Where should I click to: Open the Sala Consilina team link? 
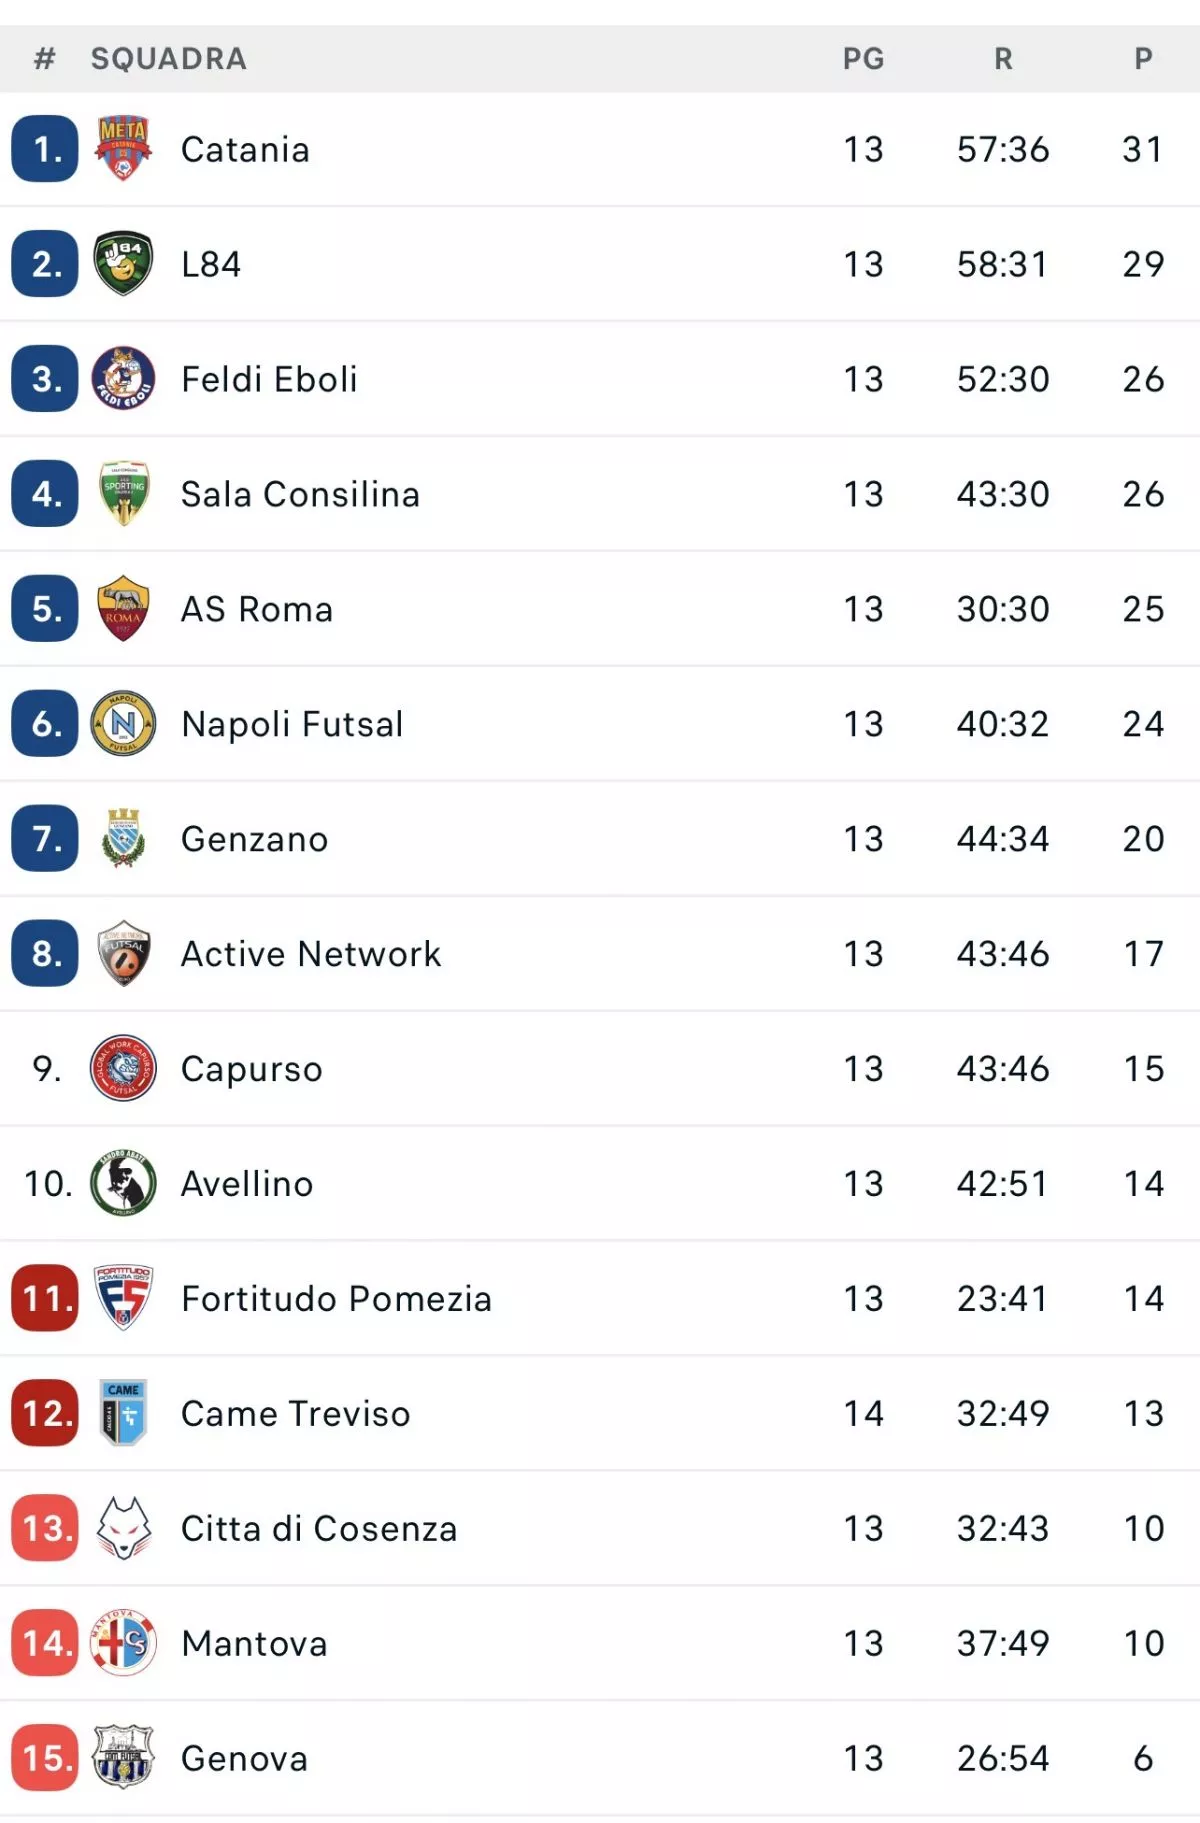(300, 494)
